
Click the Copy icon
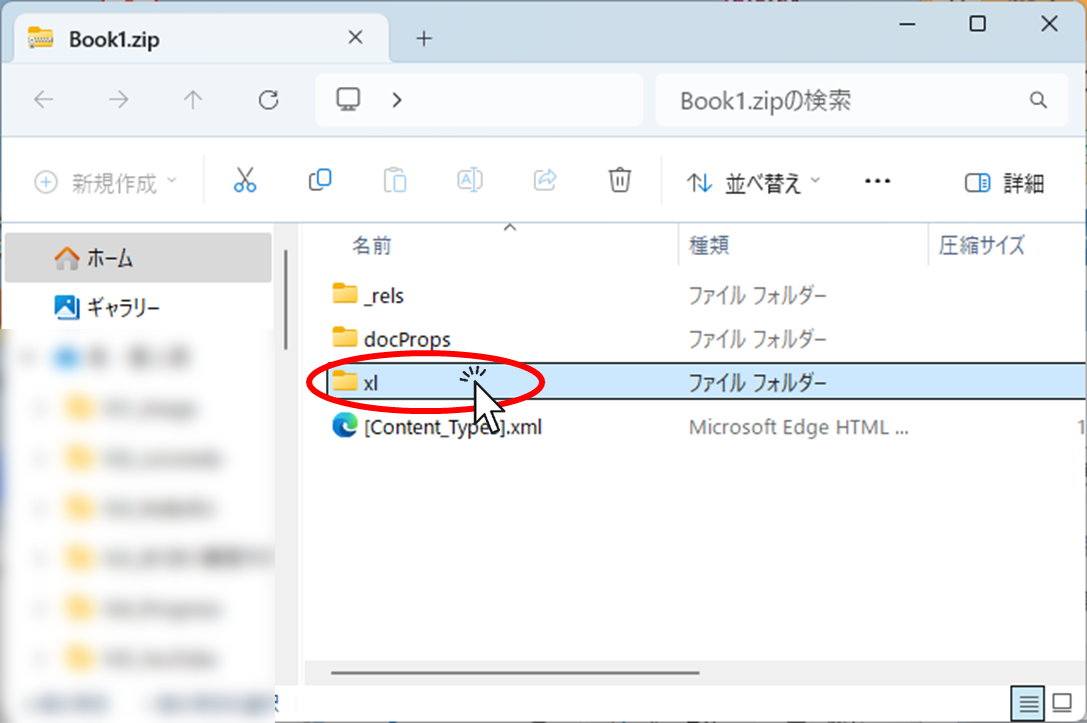click(x=320, y=180)
